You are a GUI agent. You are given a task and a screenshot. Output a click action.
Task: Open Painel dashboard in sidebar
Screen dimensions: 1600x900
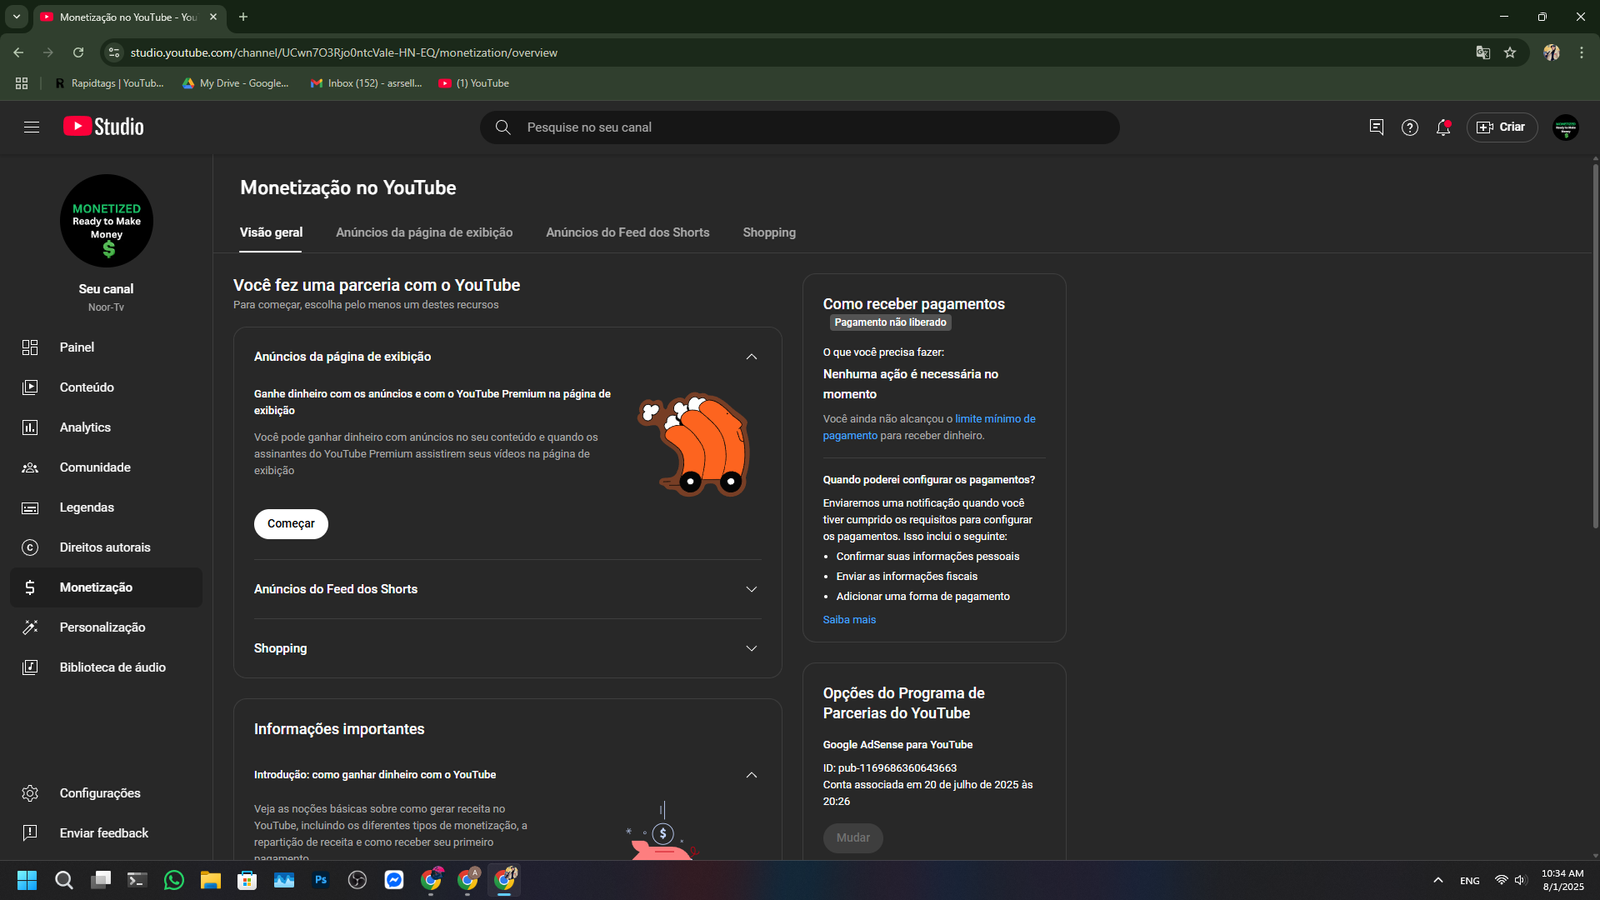pos(106,347)
